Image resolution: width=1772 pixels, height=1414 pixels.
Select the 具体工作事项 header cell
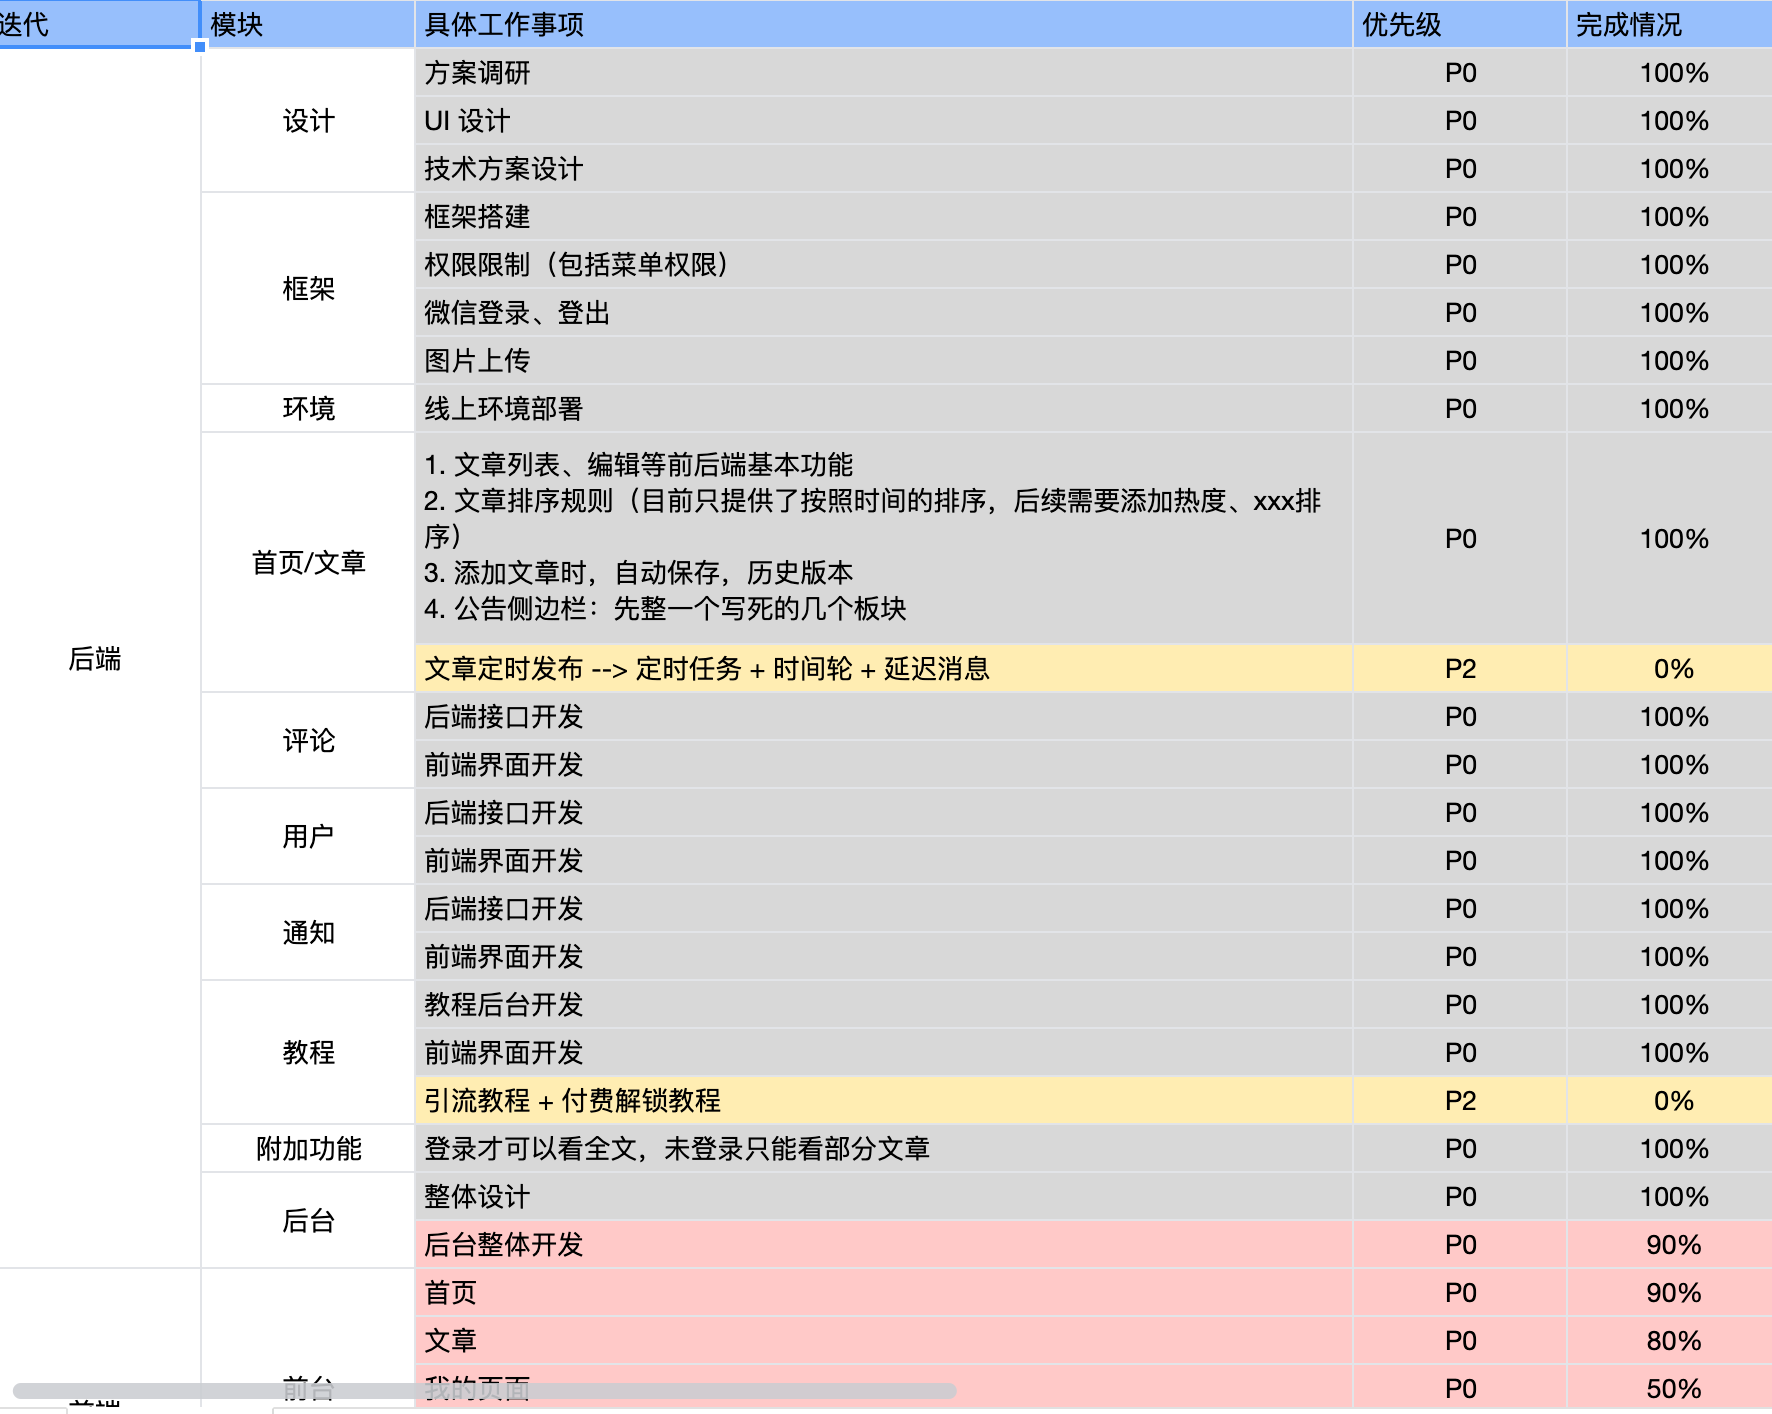coord(882,24)
